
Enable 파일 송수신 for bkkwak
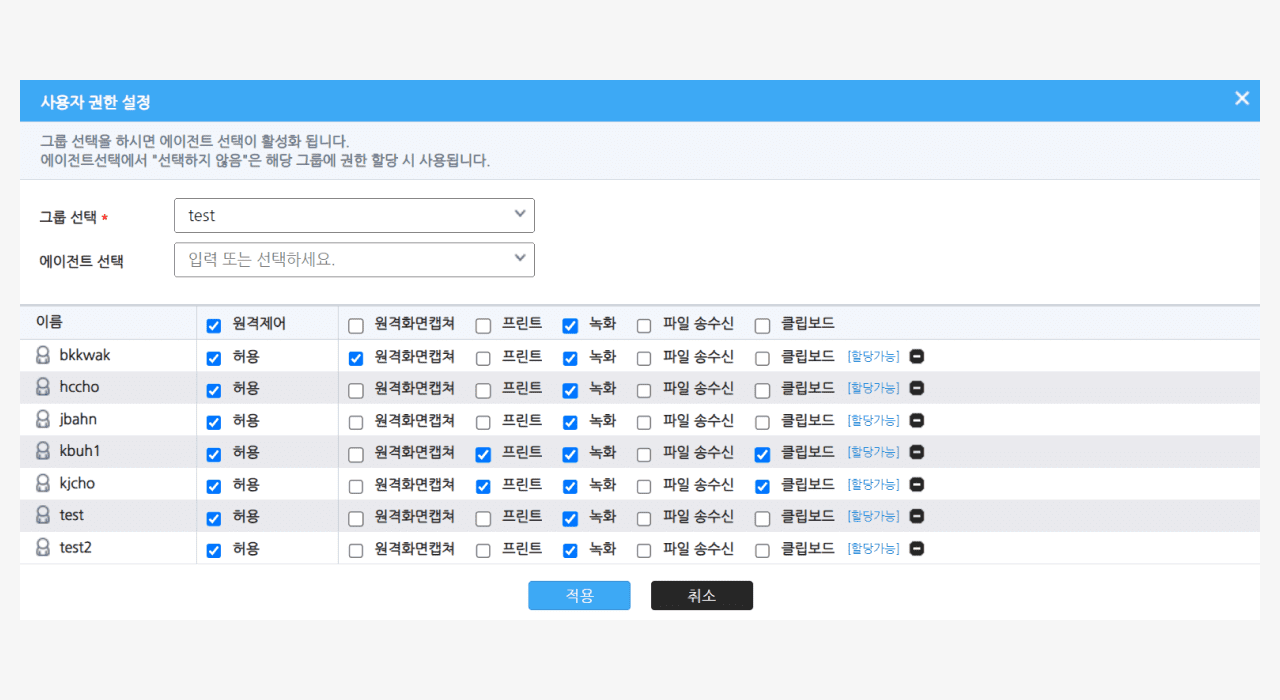click(643, 357)
